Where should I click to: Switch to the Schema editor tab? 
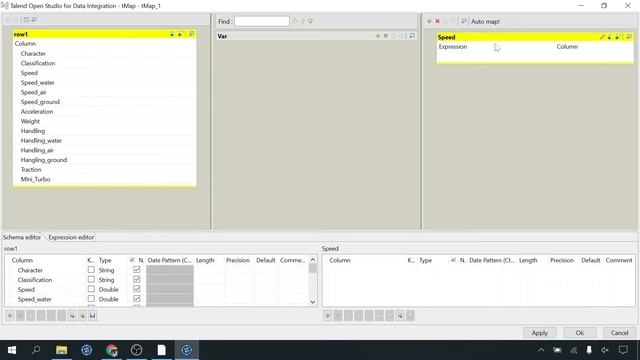pos(22,237)
